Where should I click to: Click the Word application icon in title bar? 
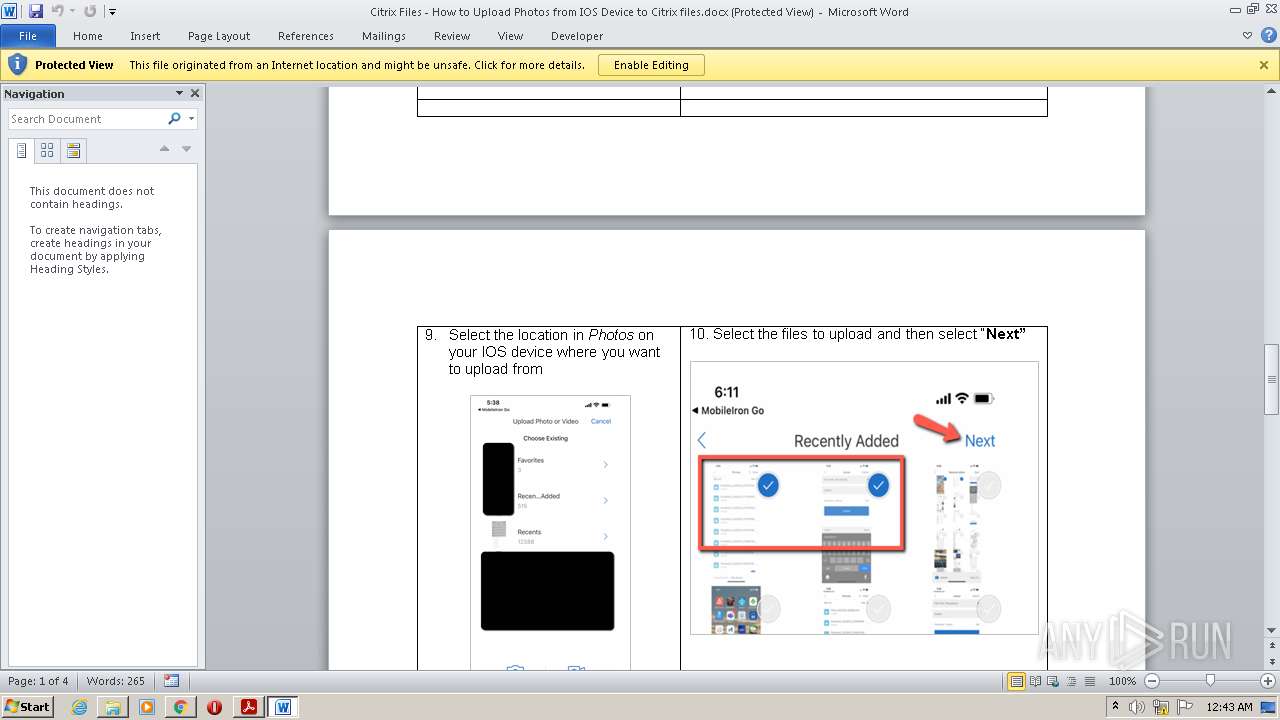tap(10, 11)
